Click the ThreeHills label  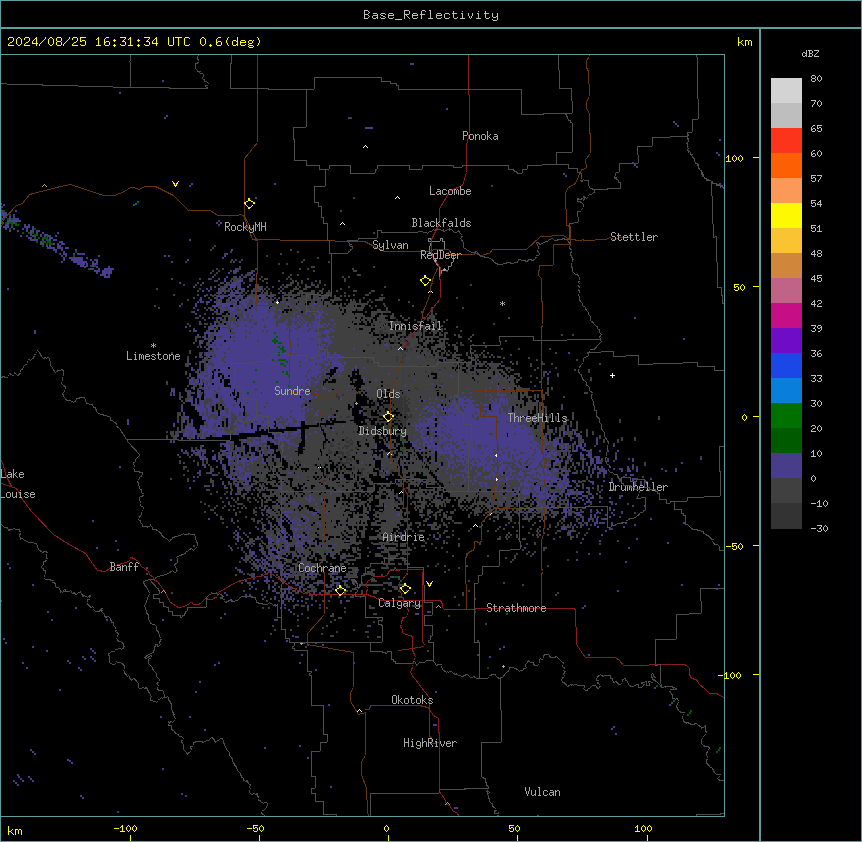click(x=537, y=418)
